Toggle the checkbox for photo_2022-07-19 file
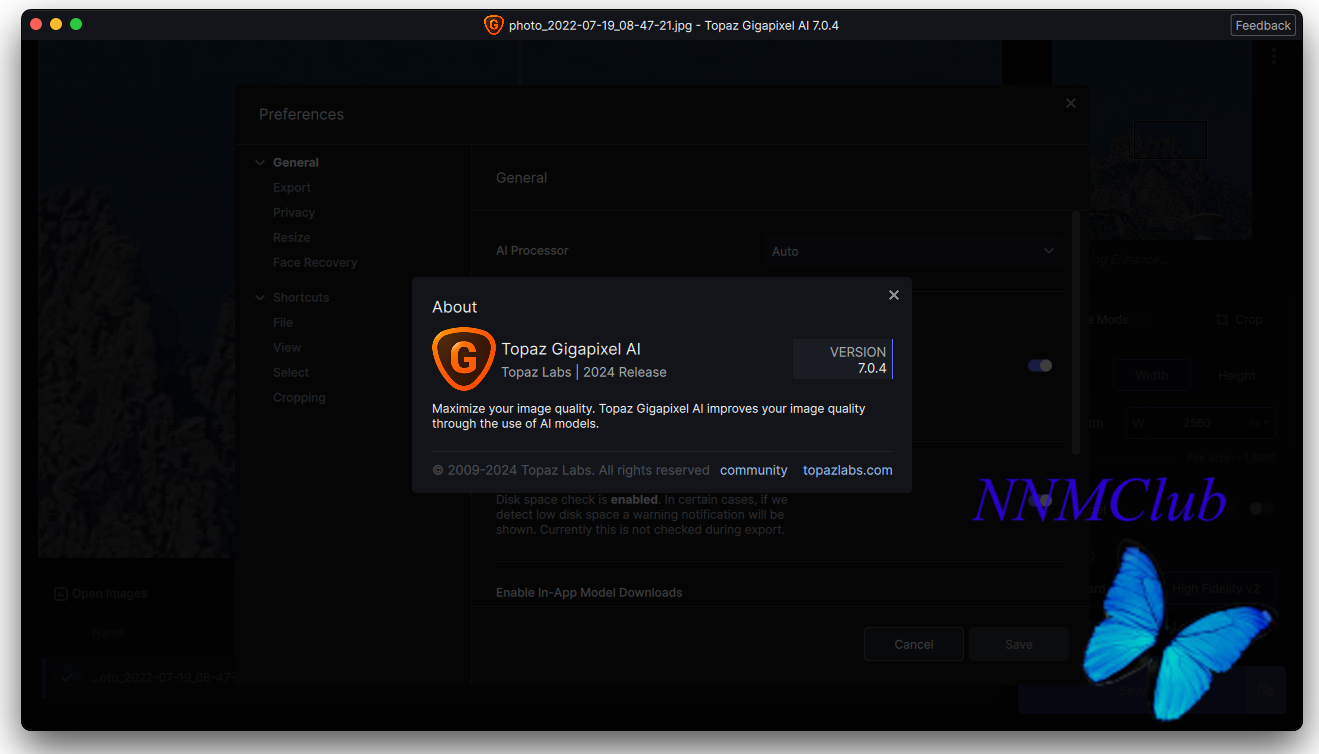The width and height of the screenshot is (1319, 754). 67,678
